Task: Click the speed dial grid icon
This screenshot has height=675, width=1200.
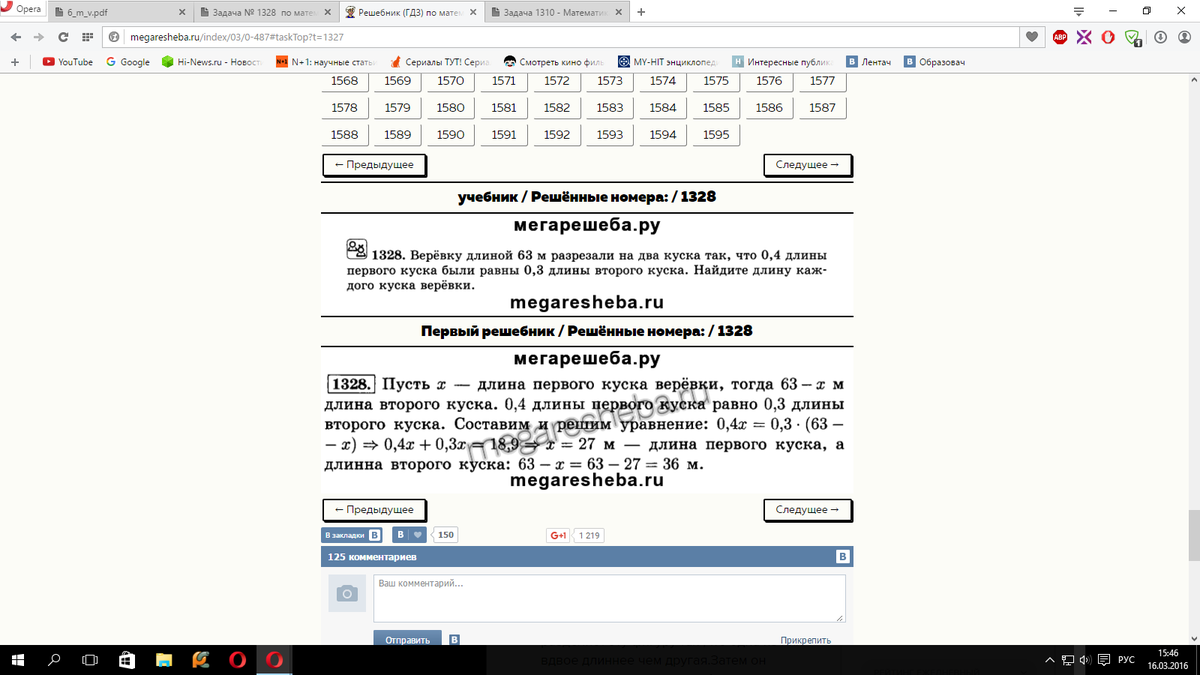Action: (86, 37)
